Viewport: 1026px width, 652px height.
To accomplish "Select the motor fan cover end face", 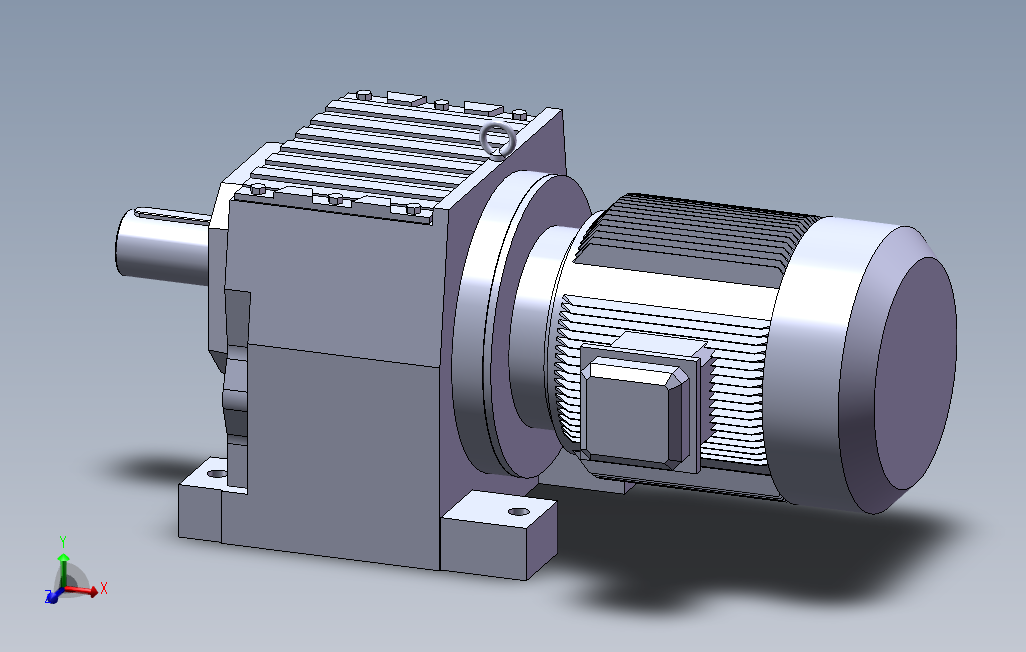I will point(915,373).
